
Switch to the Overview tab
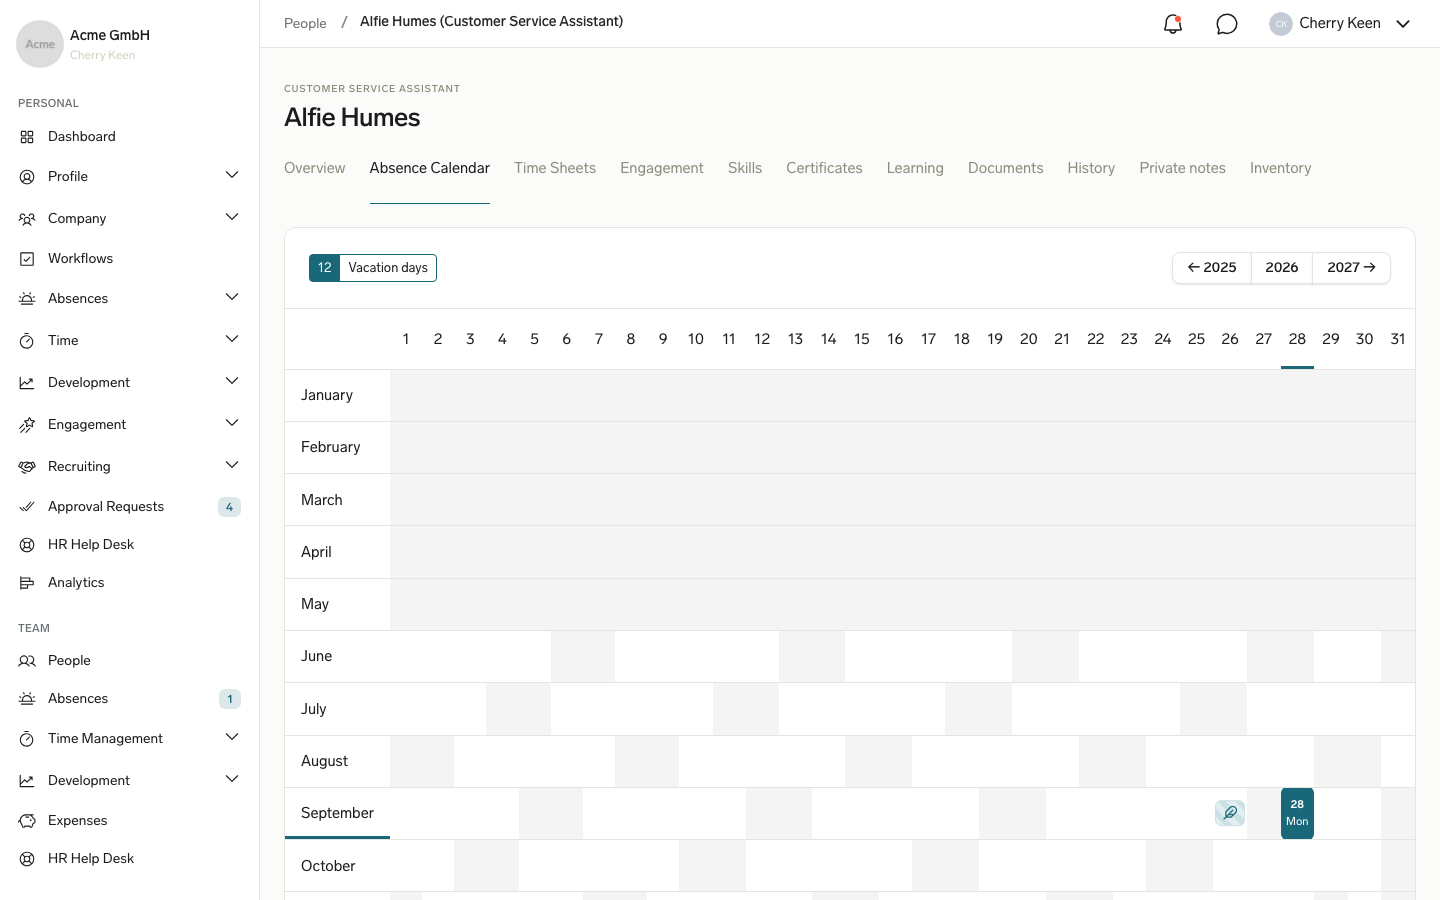(x=315, y=168)
